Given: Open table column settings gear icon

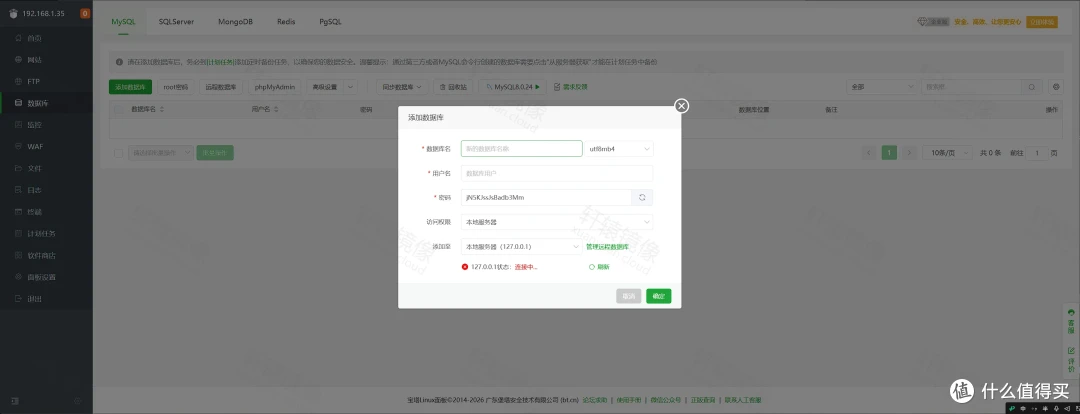Looking at the screenshot, I should pos(1057,87).
